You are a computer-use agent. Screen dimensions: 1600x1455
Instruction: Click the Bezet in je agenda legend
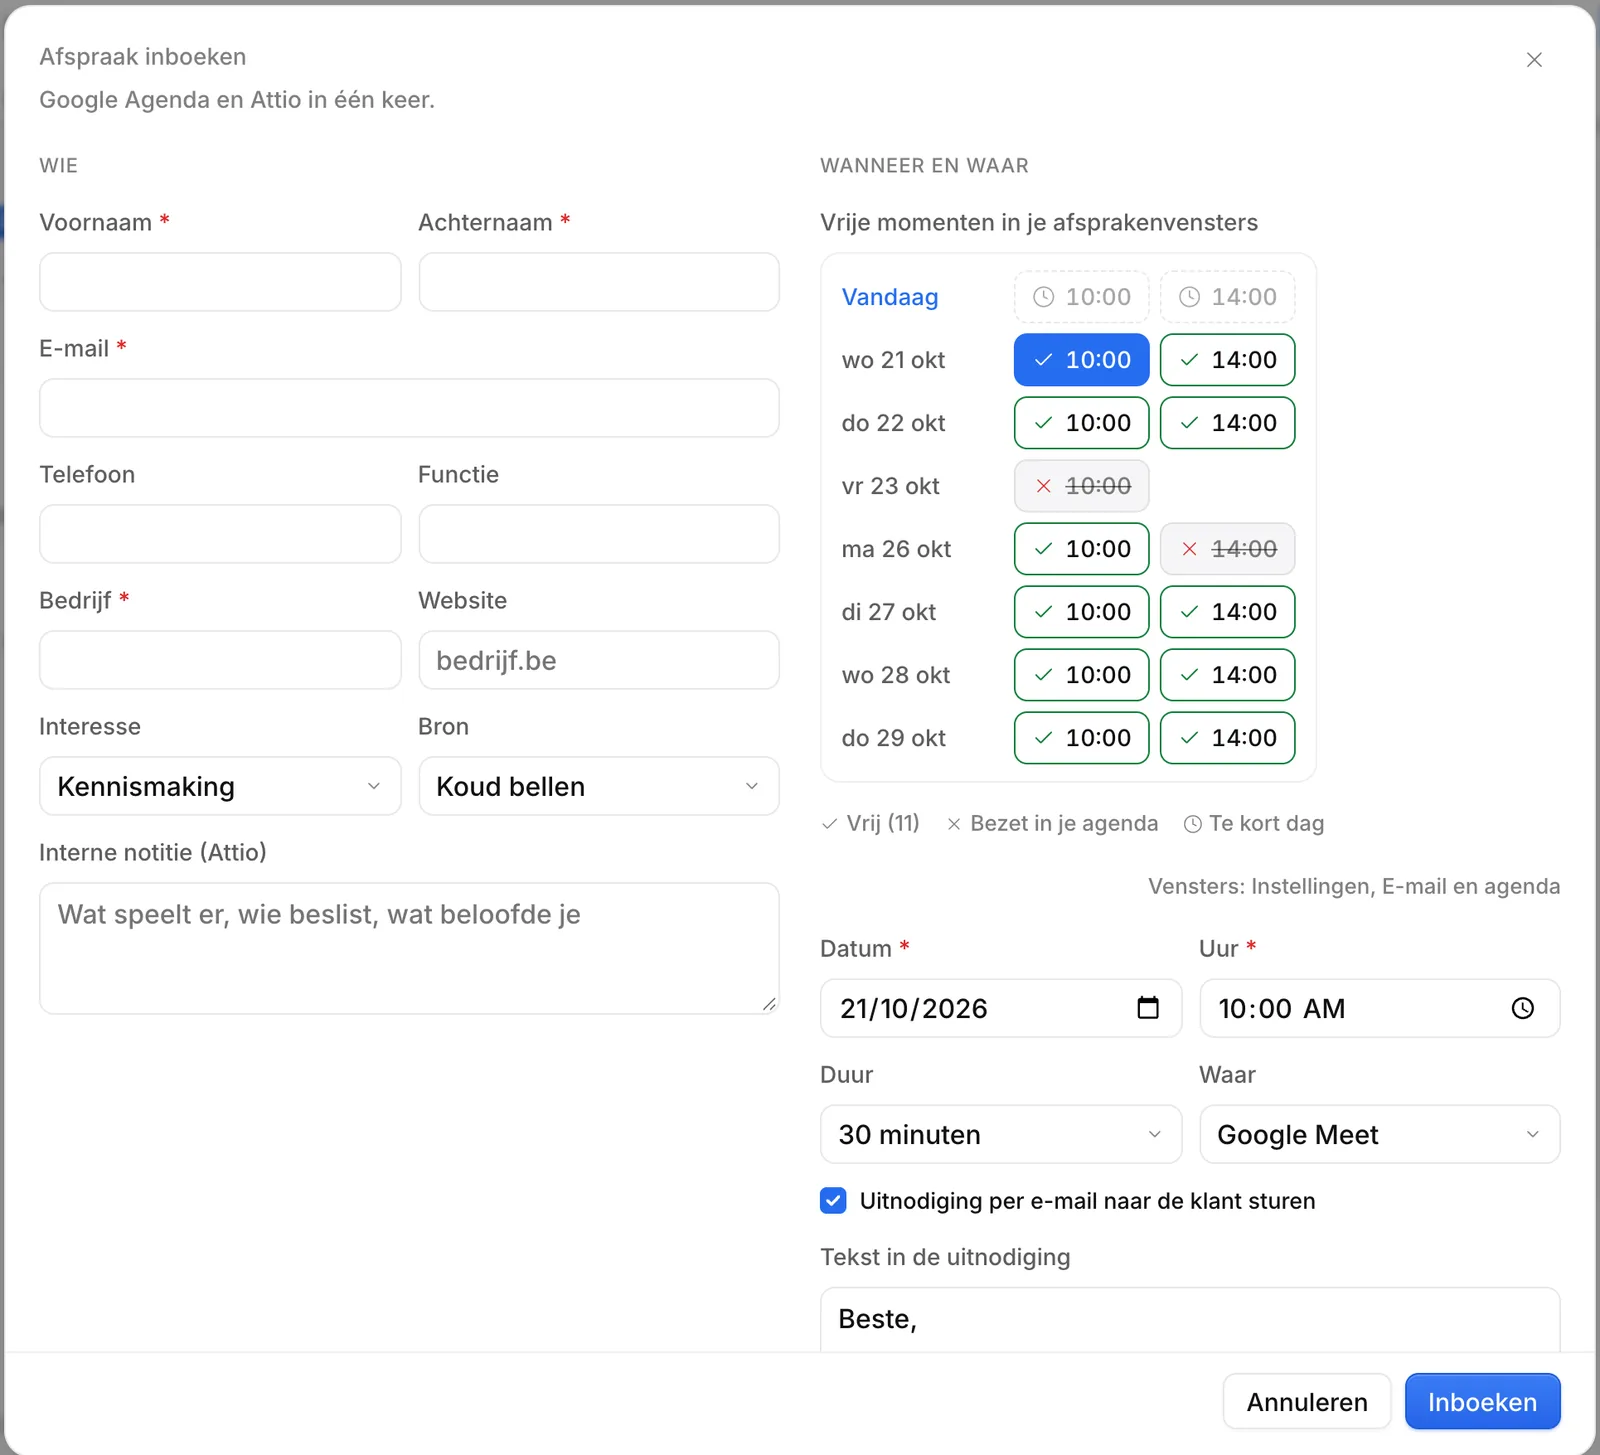[1052, 823]
